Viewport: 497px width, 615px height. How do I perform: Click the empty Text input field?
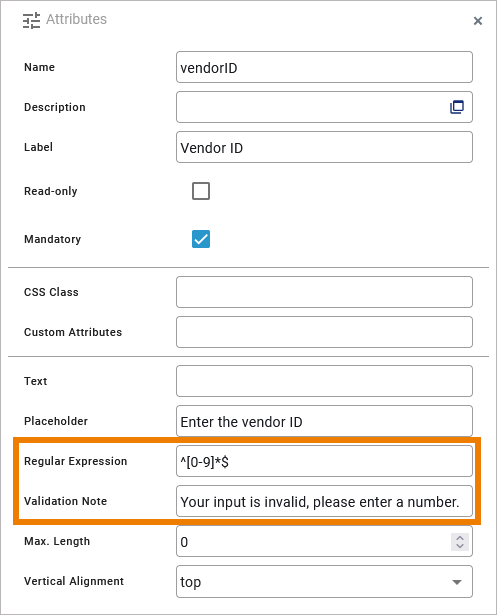click(x=324, y=381)
